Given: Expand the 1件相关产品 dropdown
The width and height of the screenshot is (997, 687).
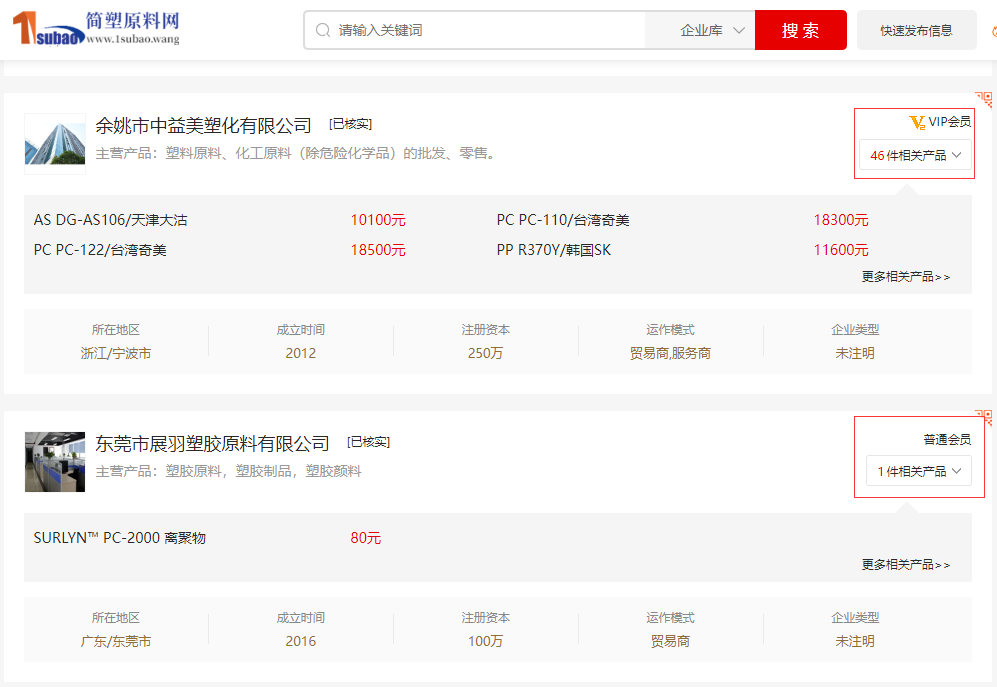Looking at the screenshot, I should [x=919, y=471].
